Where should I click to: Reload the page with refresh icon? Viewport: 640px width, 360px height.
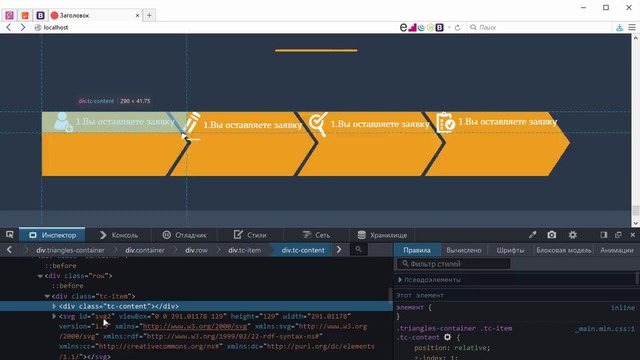click(458, 27)
